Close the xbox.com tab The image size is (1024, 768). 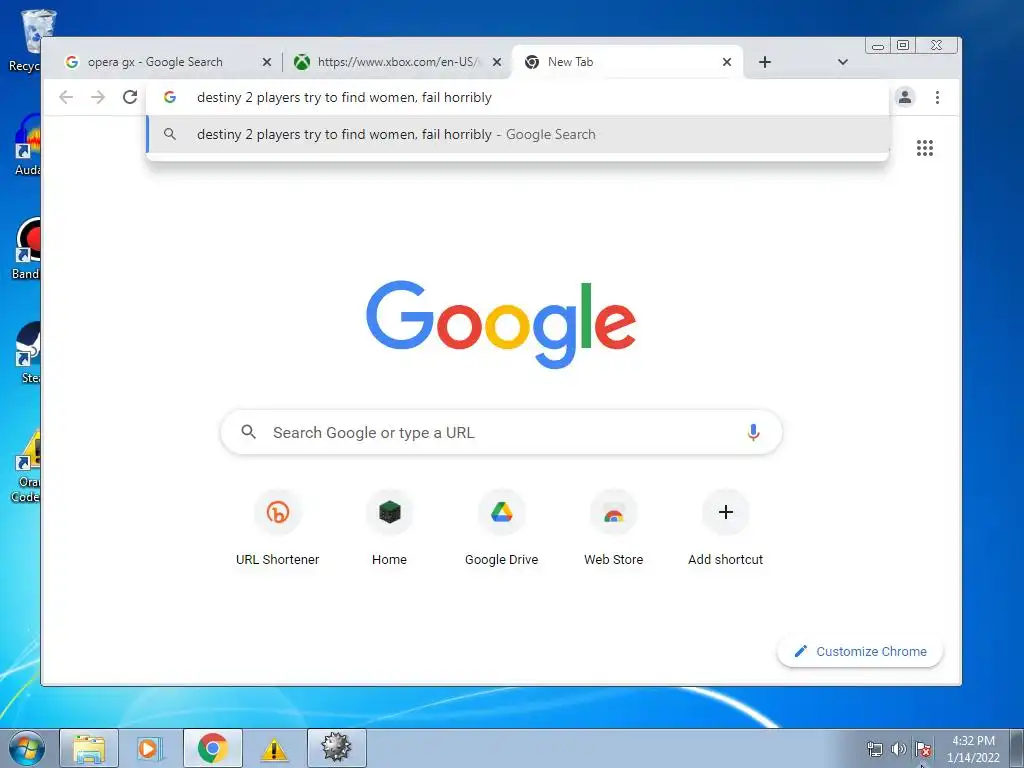(x=497, y=62)
